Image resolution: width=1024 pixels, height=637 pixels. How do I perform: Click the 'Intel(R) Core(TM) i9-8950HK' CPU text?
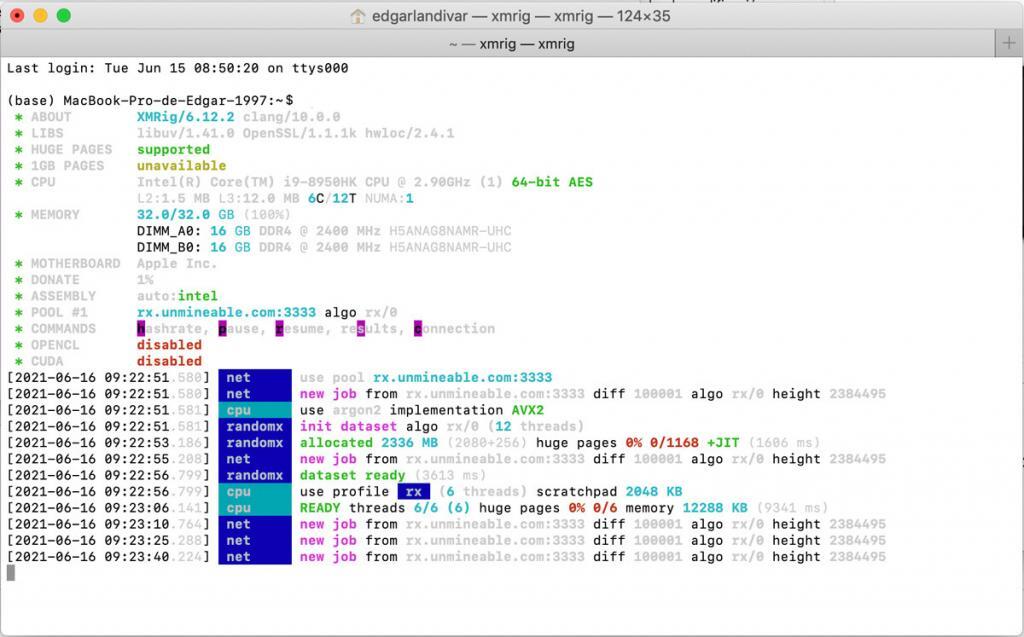(246, 182)
